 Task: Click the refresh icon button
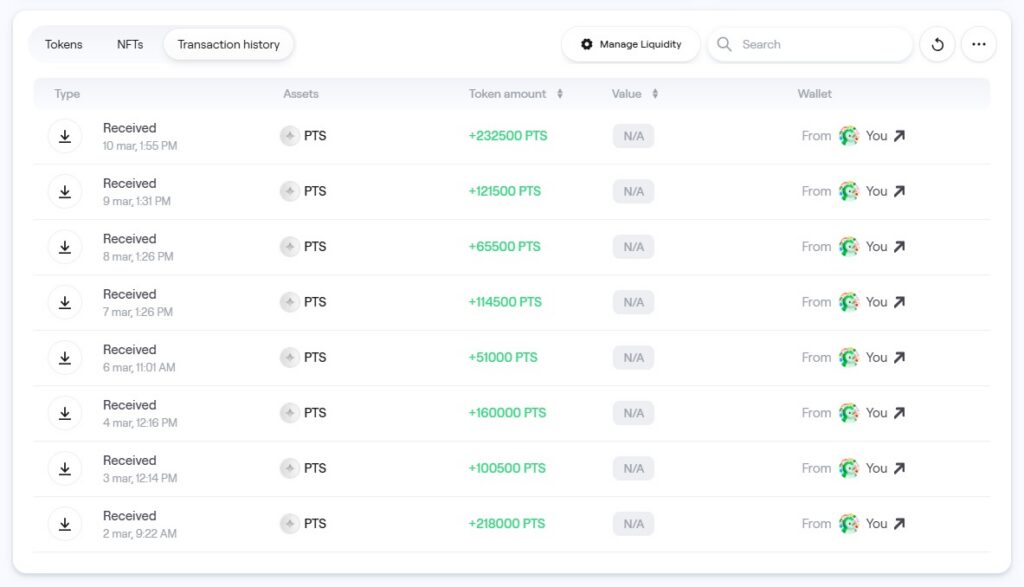937,44
